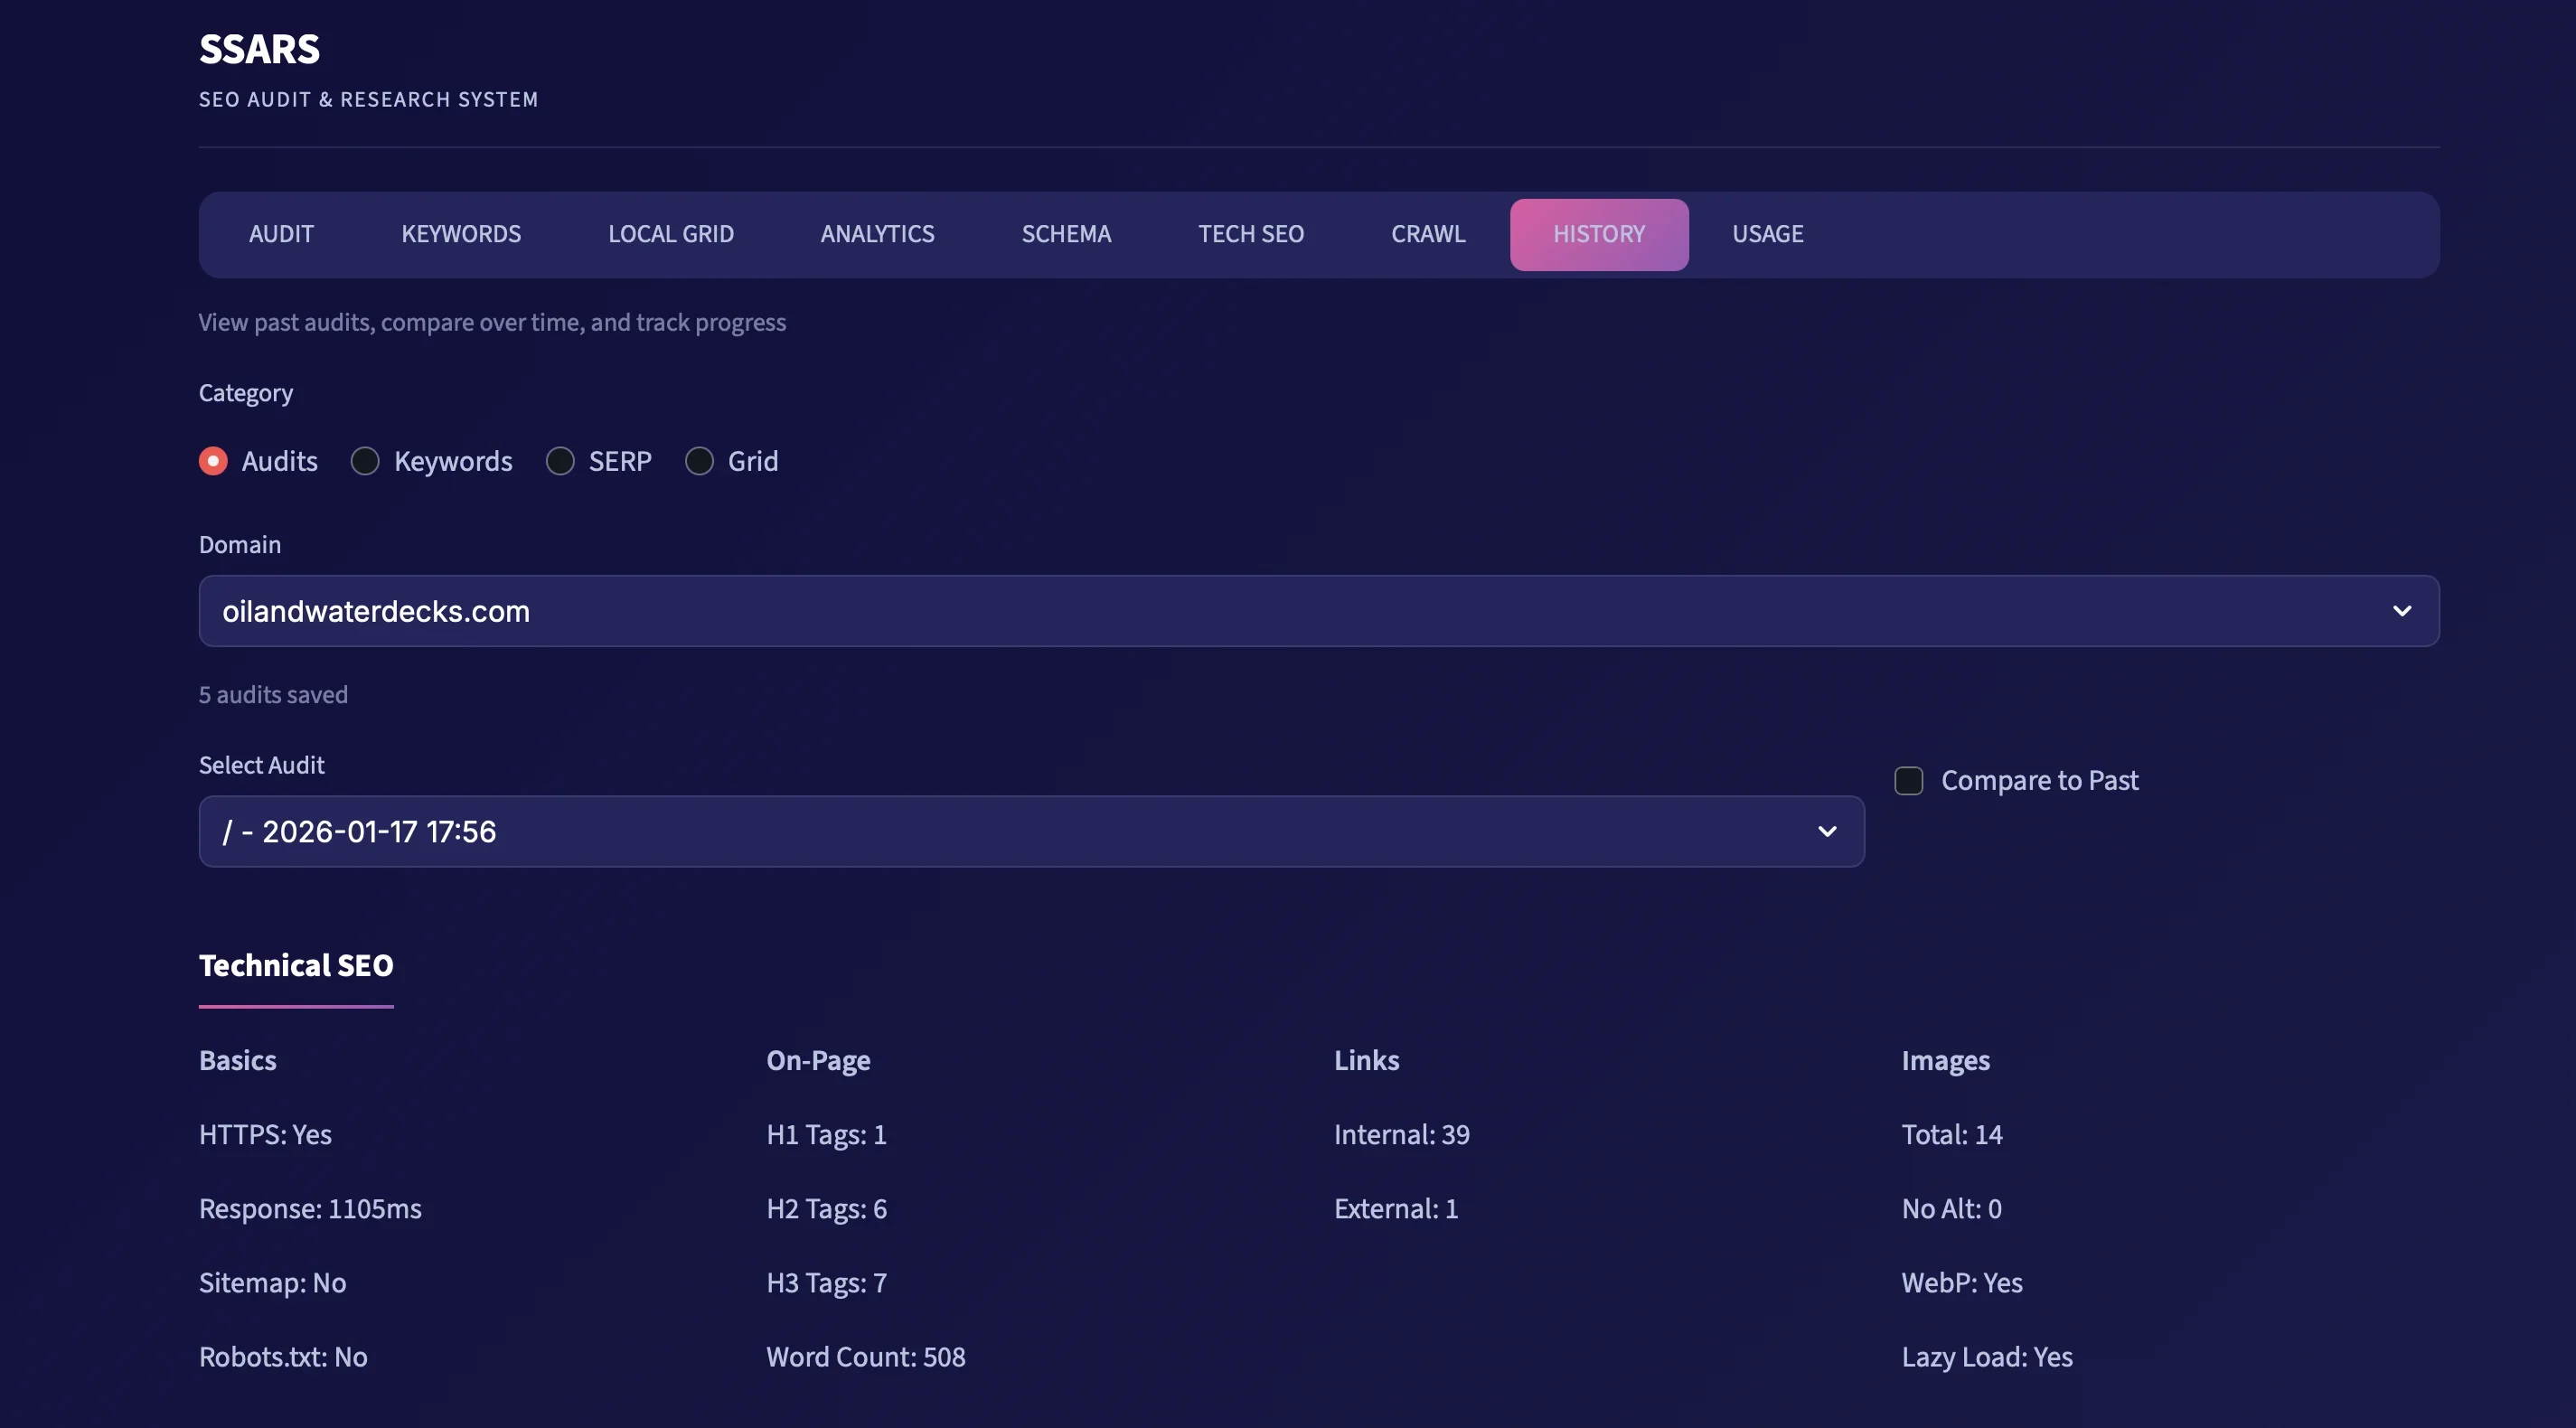Select the Keywords category radio button
The image size is (2576, 1428).
click(365, 461)
